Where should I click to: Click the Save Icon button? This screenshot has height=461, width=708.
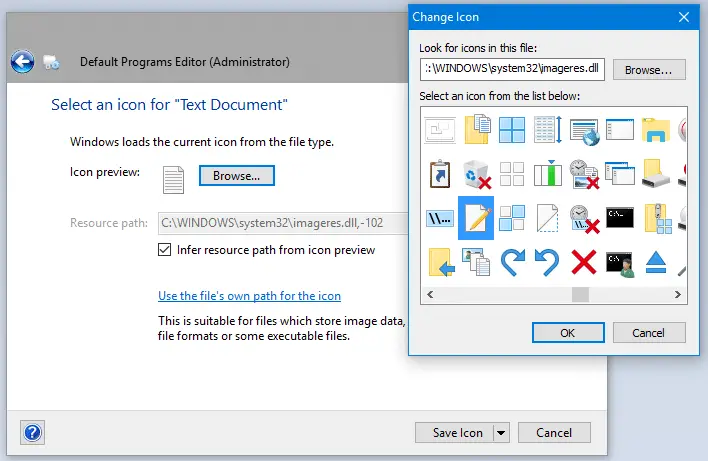455,433
